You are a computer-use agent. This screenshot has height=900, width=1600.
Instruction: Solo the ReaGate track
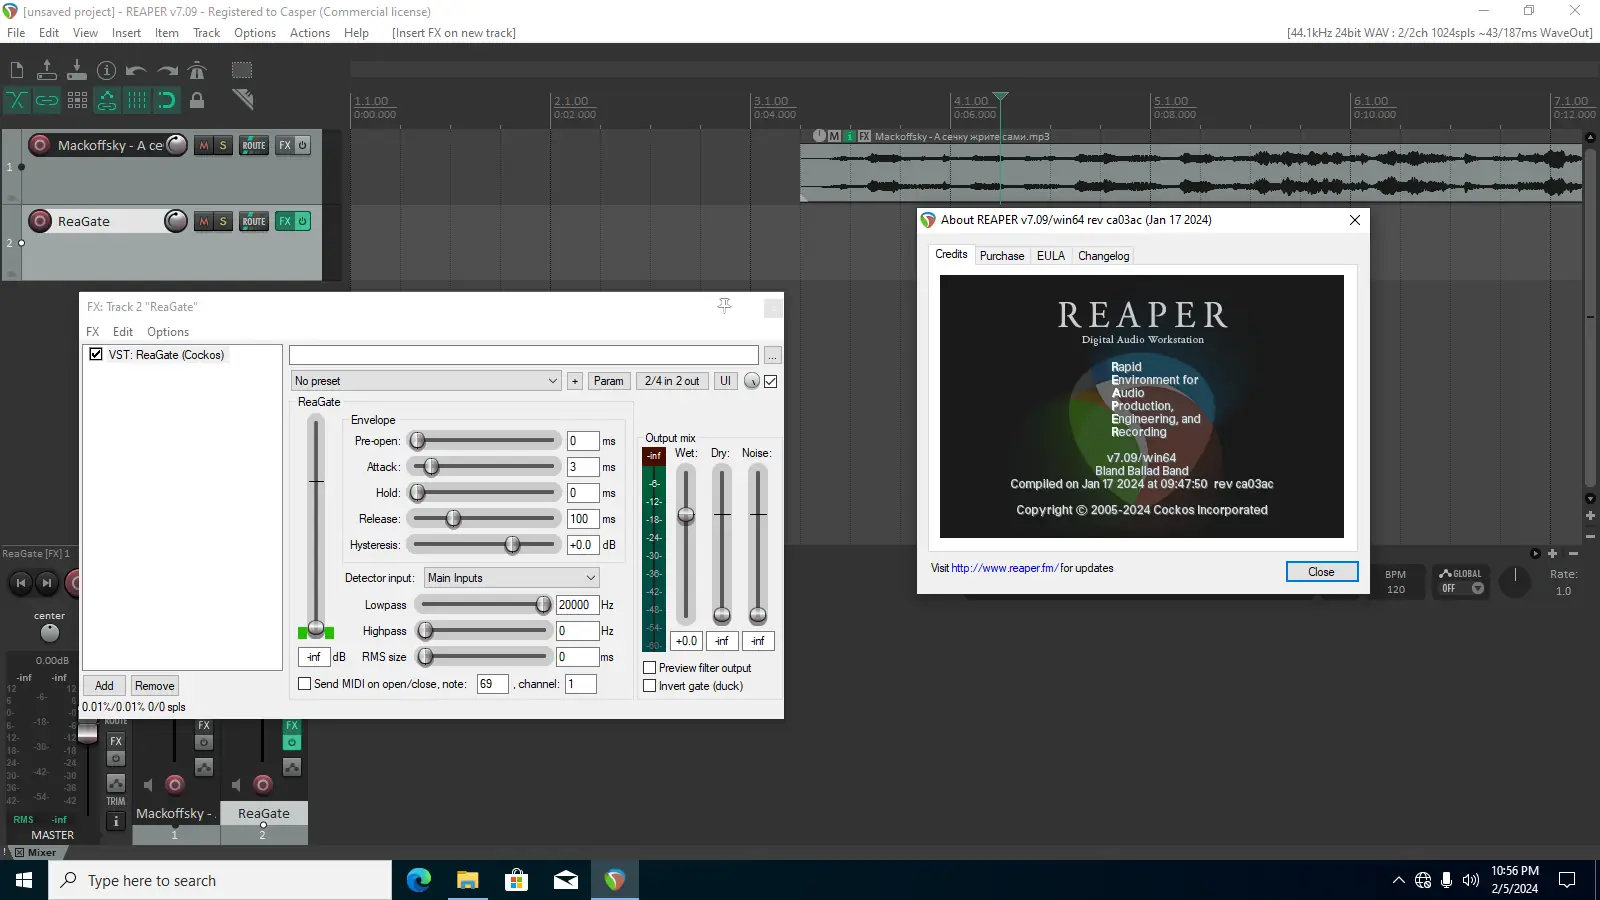(223, 221)
